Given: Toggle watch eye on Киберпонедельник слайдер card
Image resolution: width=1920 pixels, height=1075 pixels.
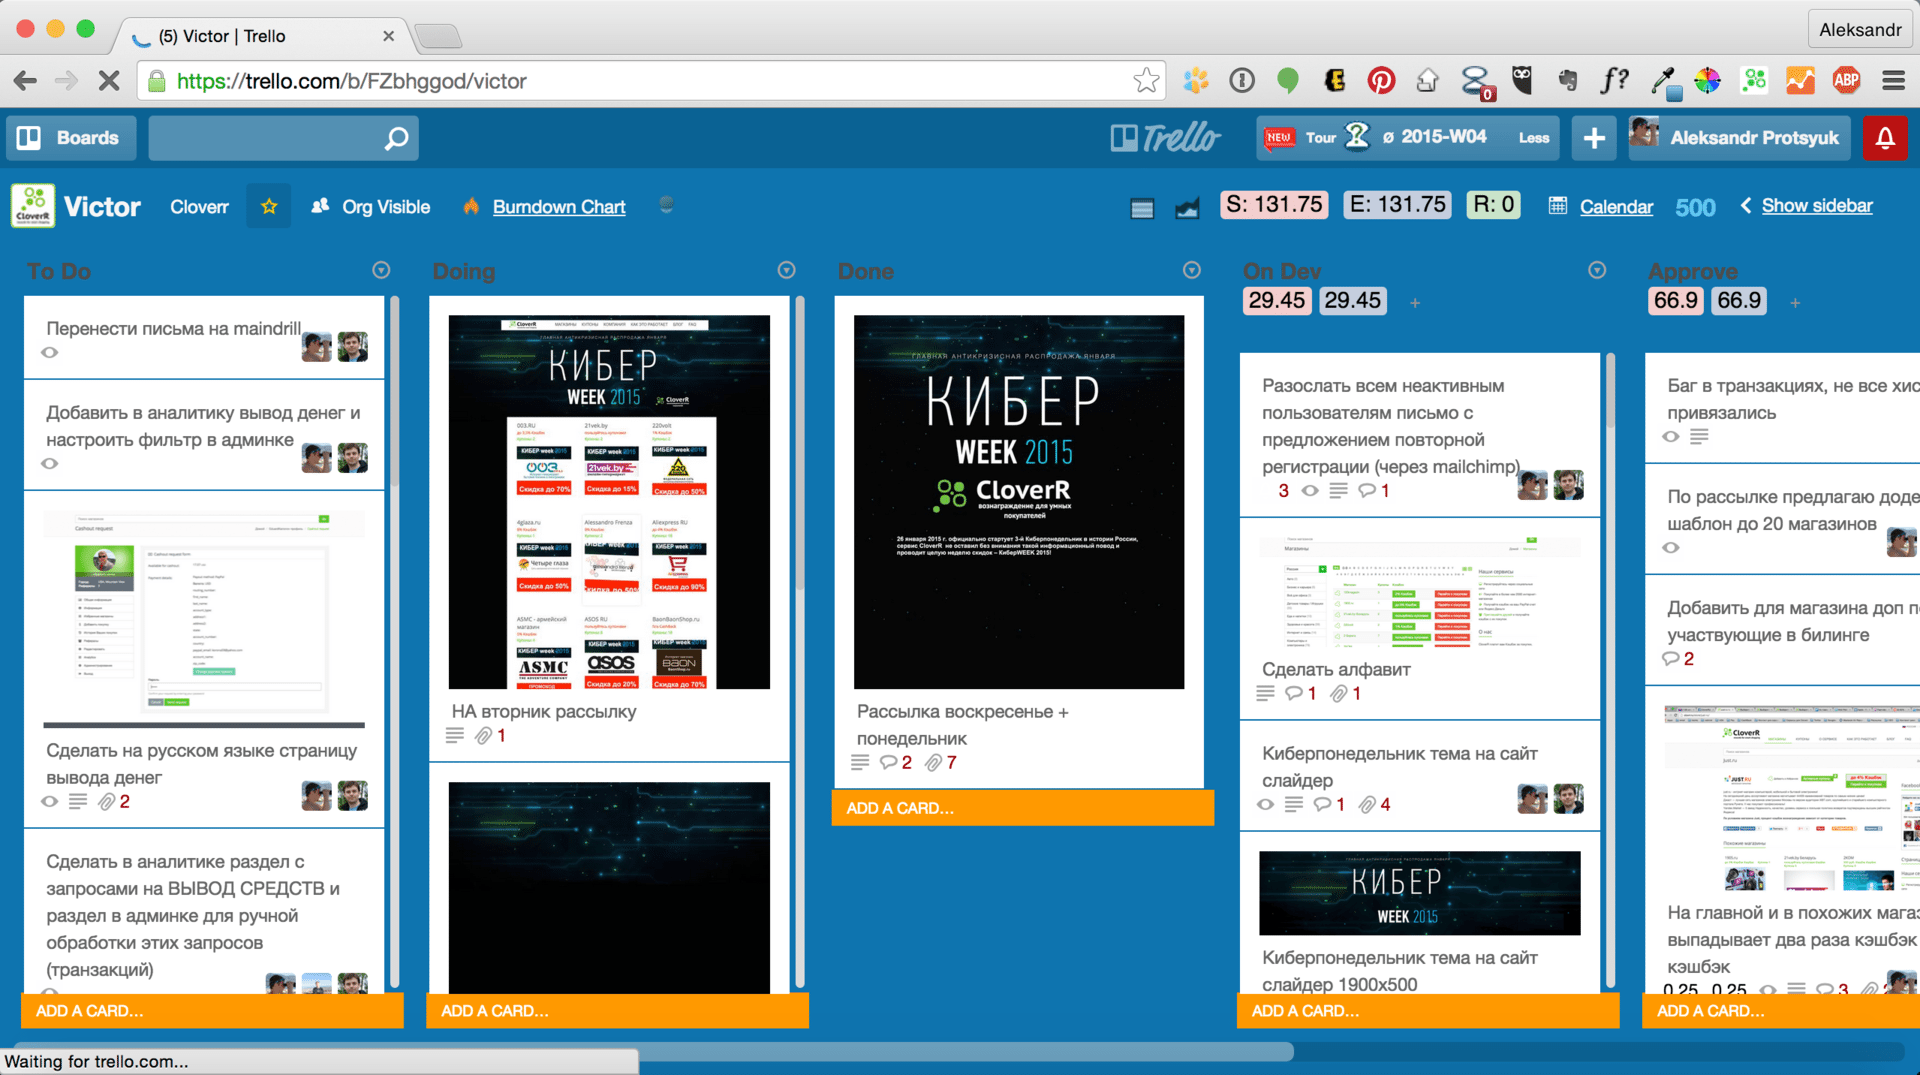Looking at the screenshot, I should click(x=1266, y=805).
